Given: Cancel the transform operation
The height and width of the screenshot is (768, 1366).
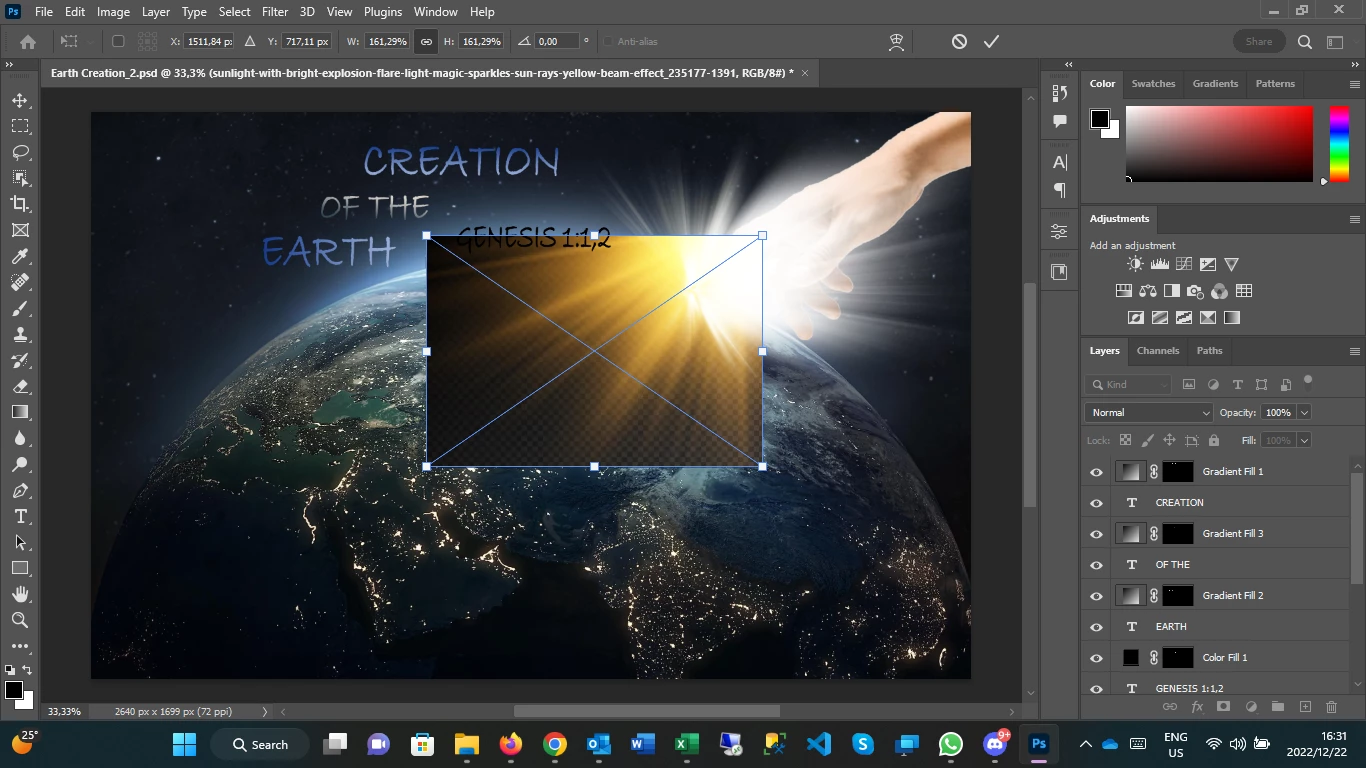Looking at the screenshot, I should [x=959, y=41].
